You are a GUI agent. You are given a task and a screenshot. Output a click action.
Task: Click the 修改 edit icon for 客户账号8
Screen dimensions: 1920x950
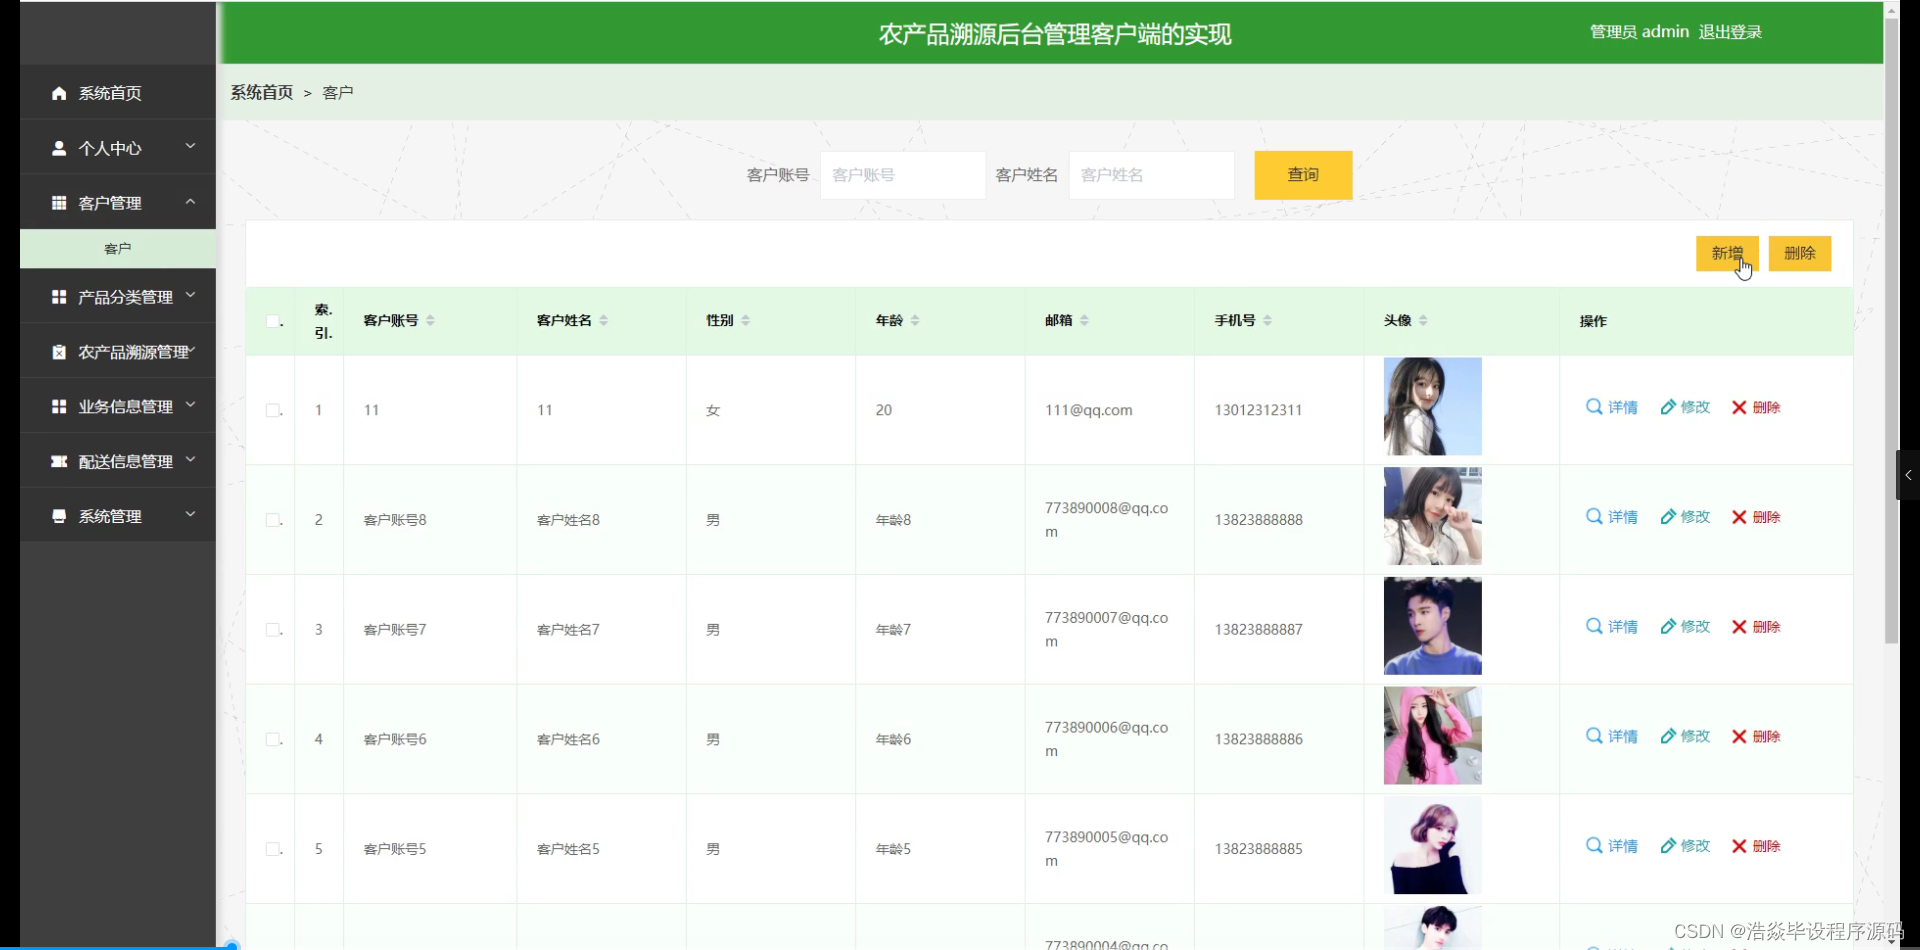(1668, 517)
